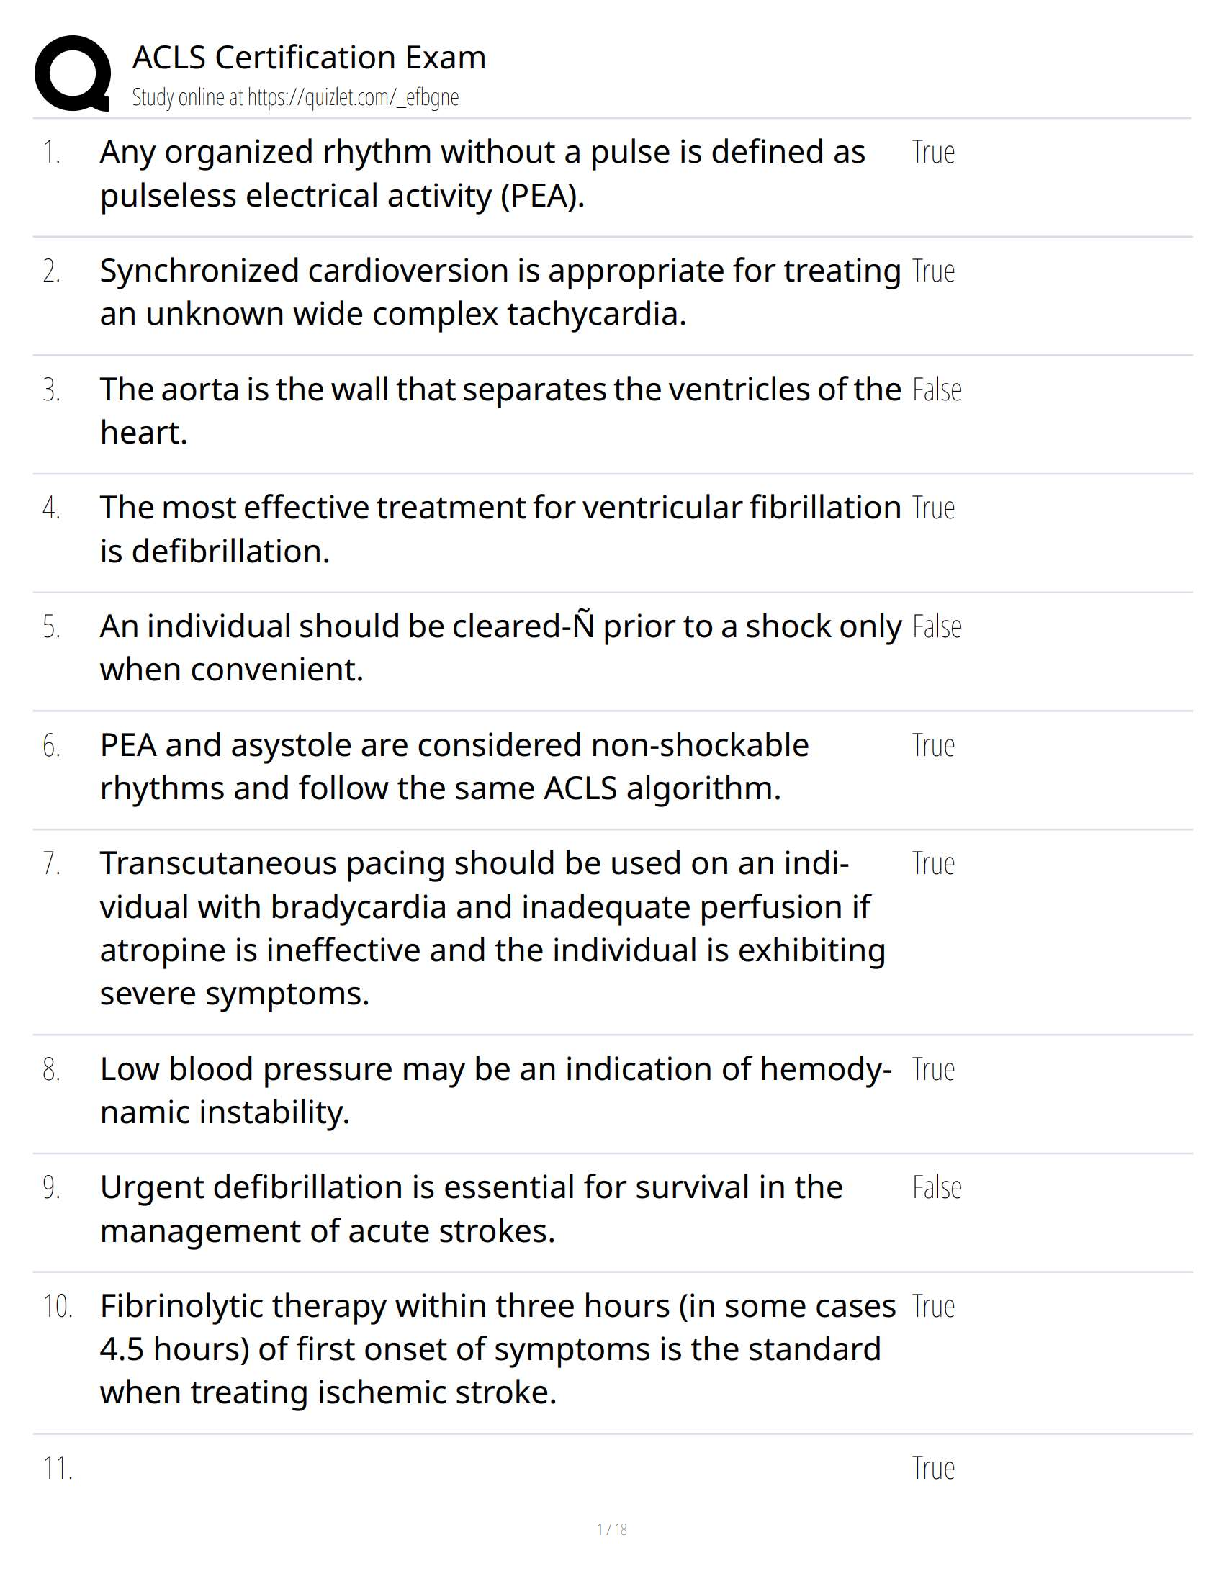Select the cleared prior to shock statement

(500, 647)
